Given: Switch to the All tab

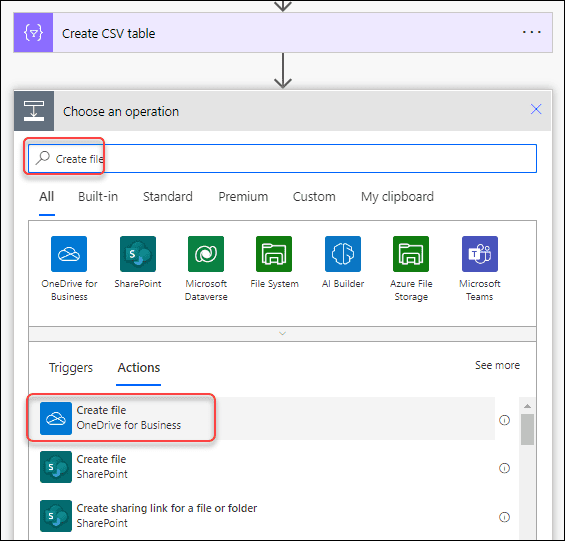Looking at the screenshot, I should pyautogui.click(x=46, y=197).
